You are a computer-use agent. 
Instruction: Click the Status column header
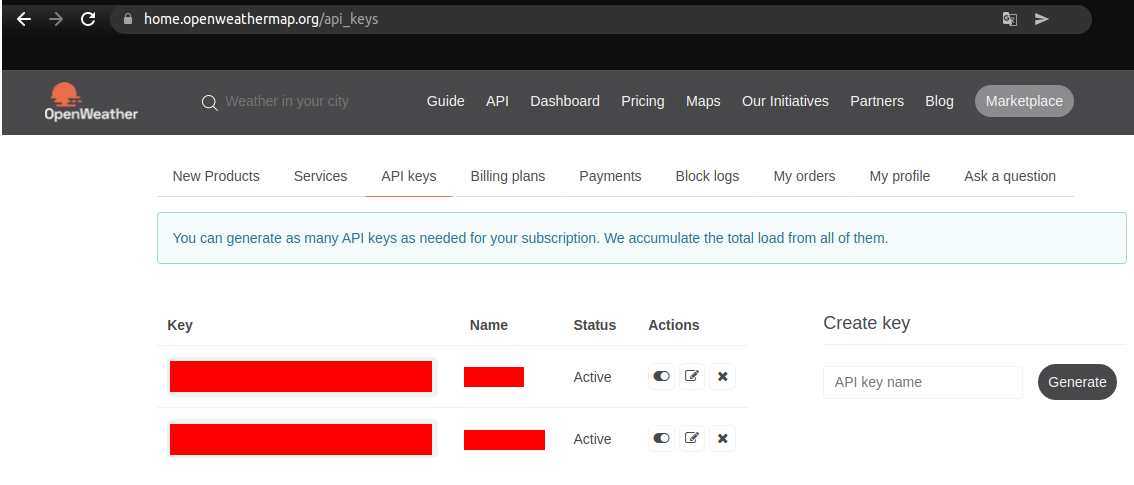coord(594,325)
